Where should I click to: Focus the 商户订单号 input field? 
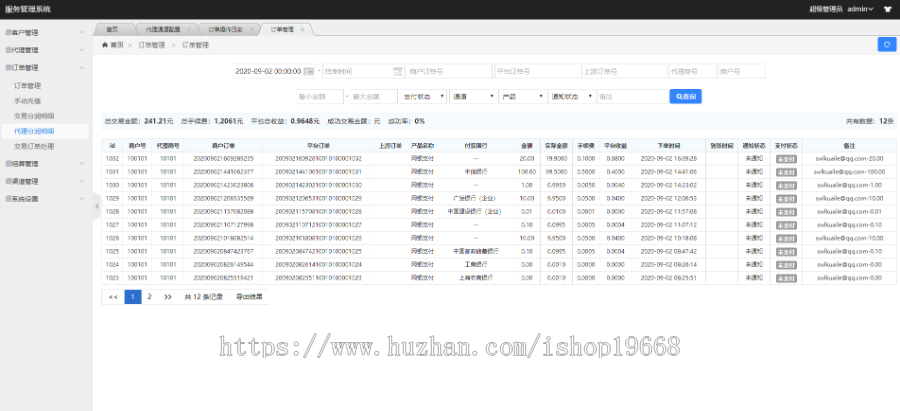(x=449, y=71)
